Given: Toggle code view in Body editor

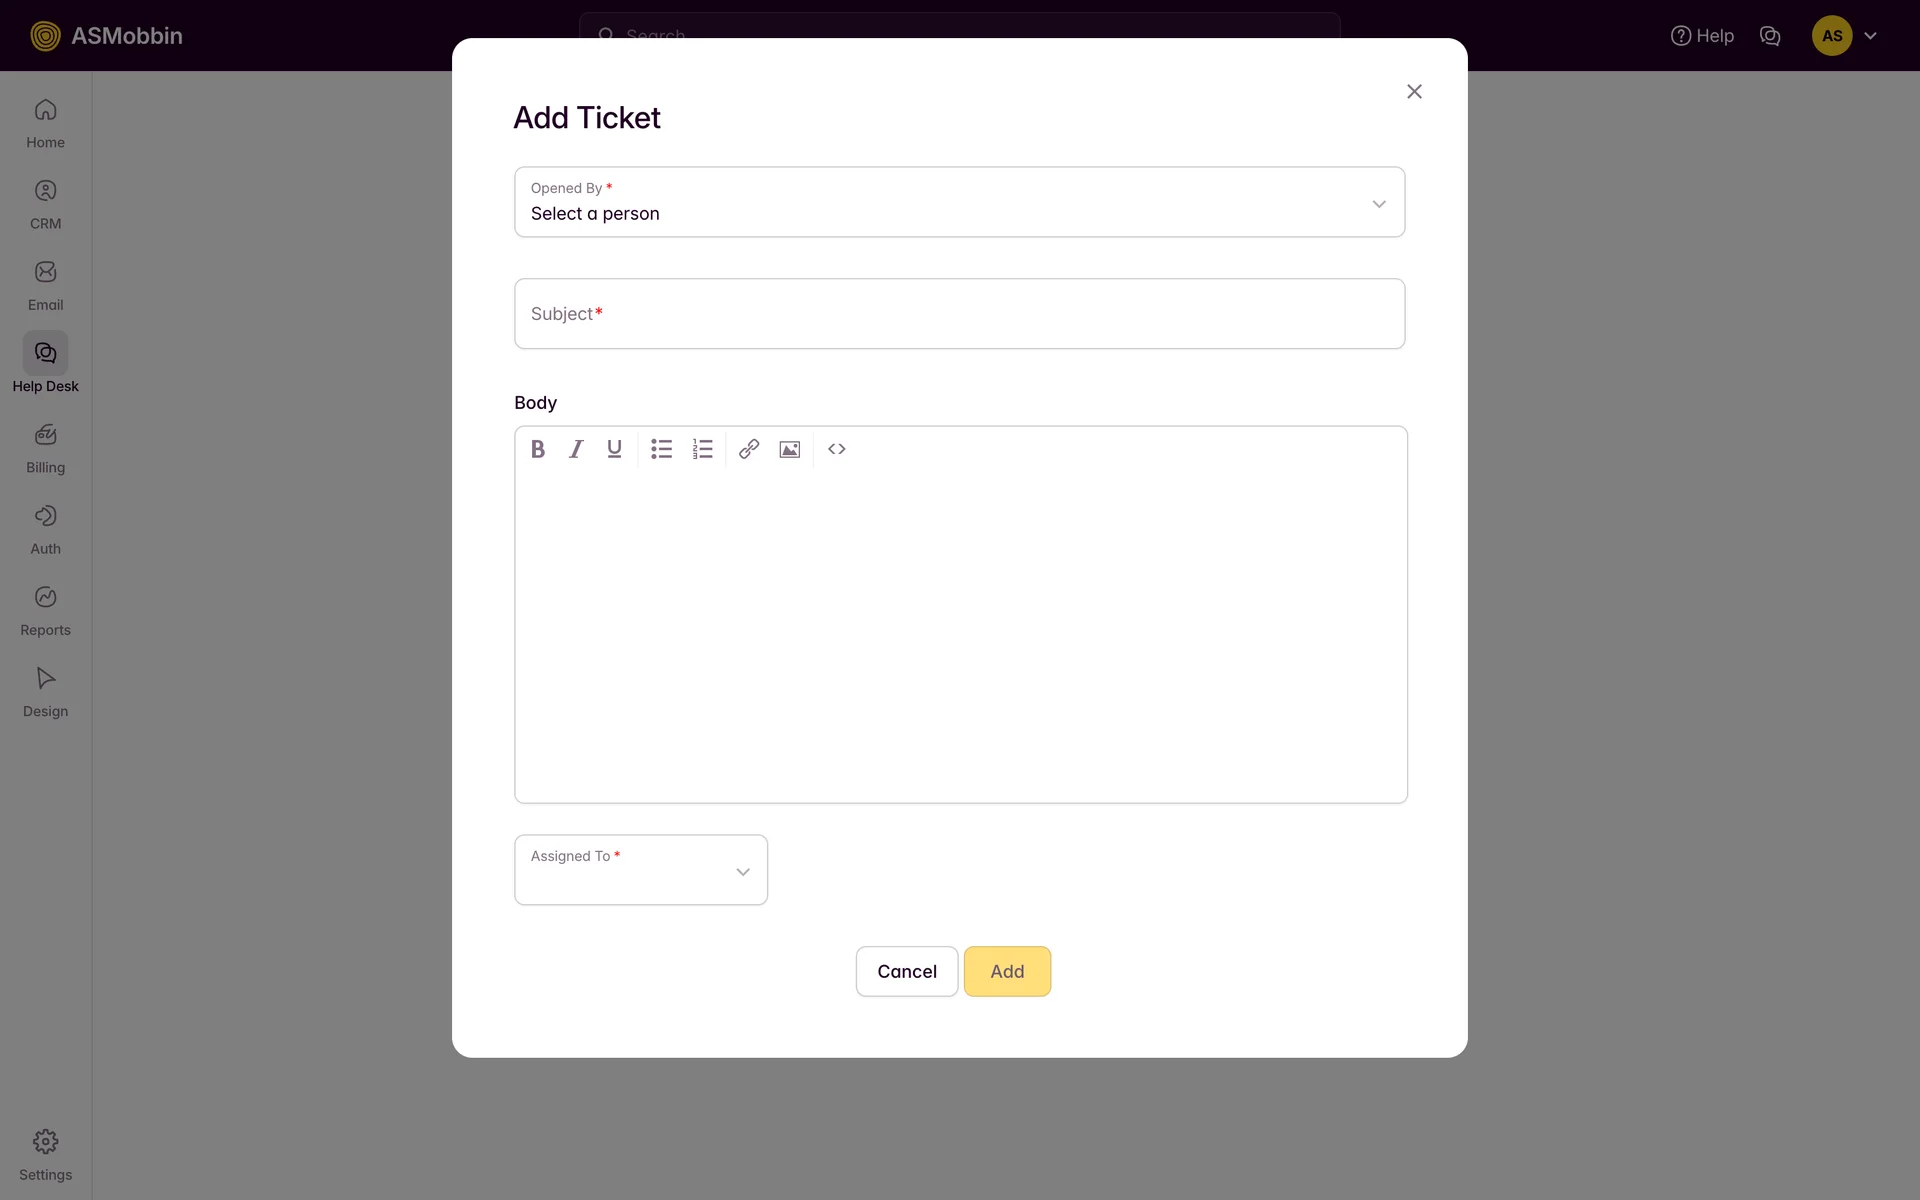Looking at the screenshot, I should [837, 449].
